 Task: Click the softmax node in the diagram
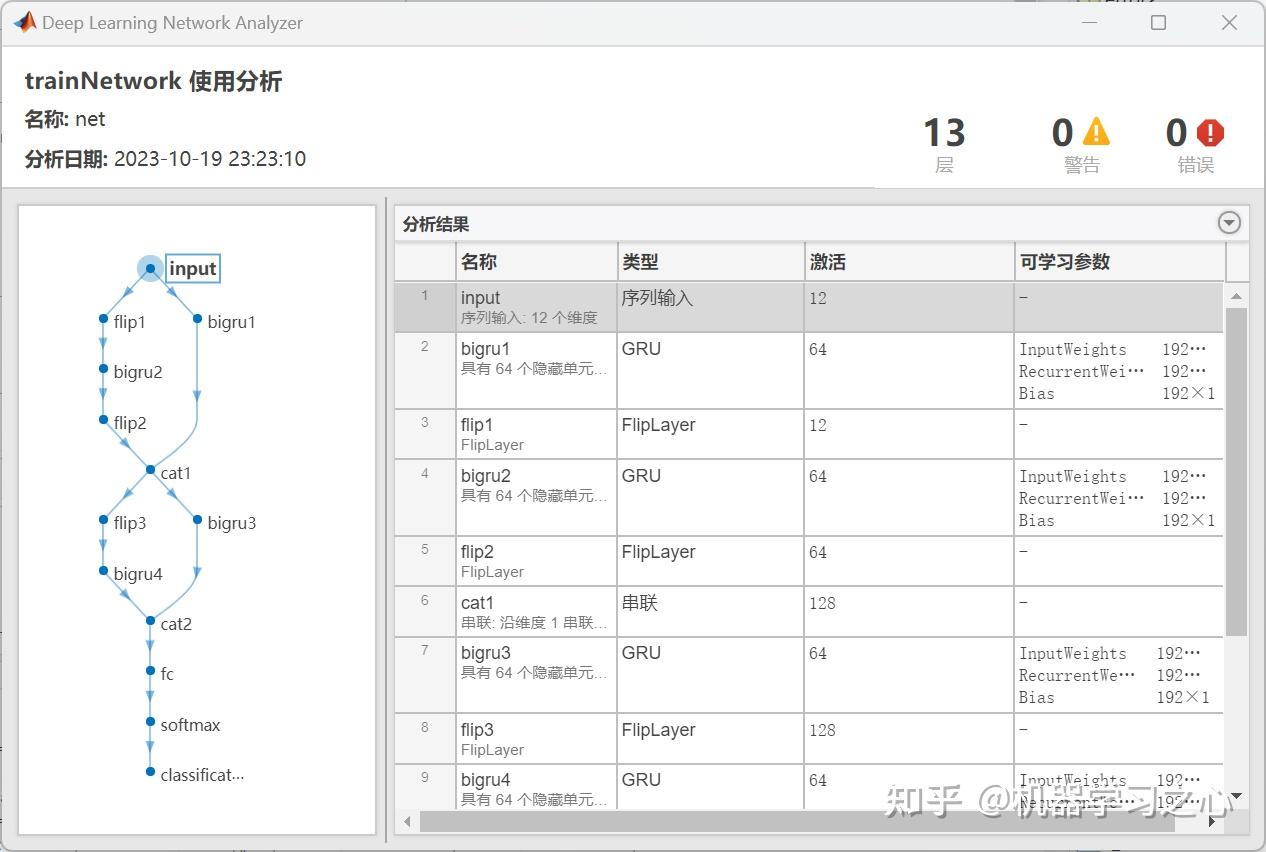148,724
